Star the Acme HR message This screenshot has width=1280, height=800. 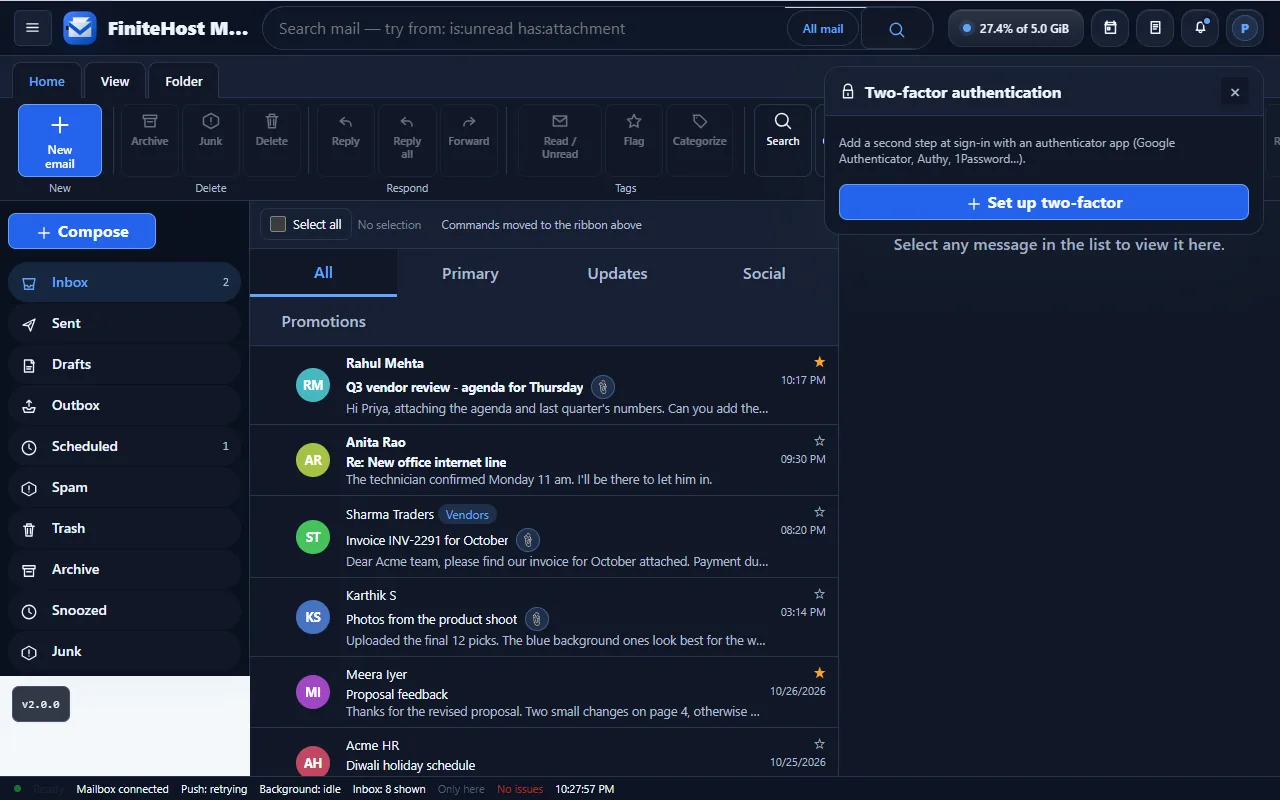[x=820, y=744]
